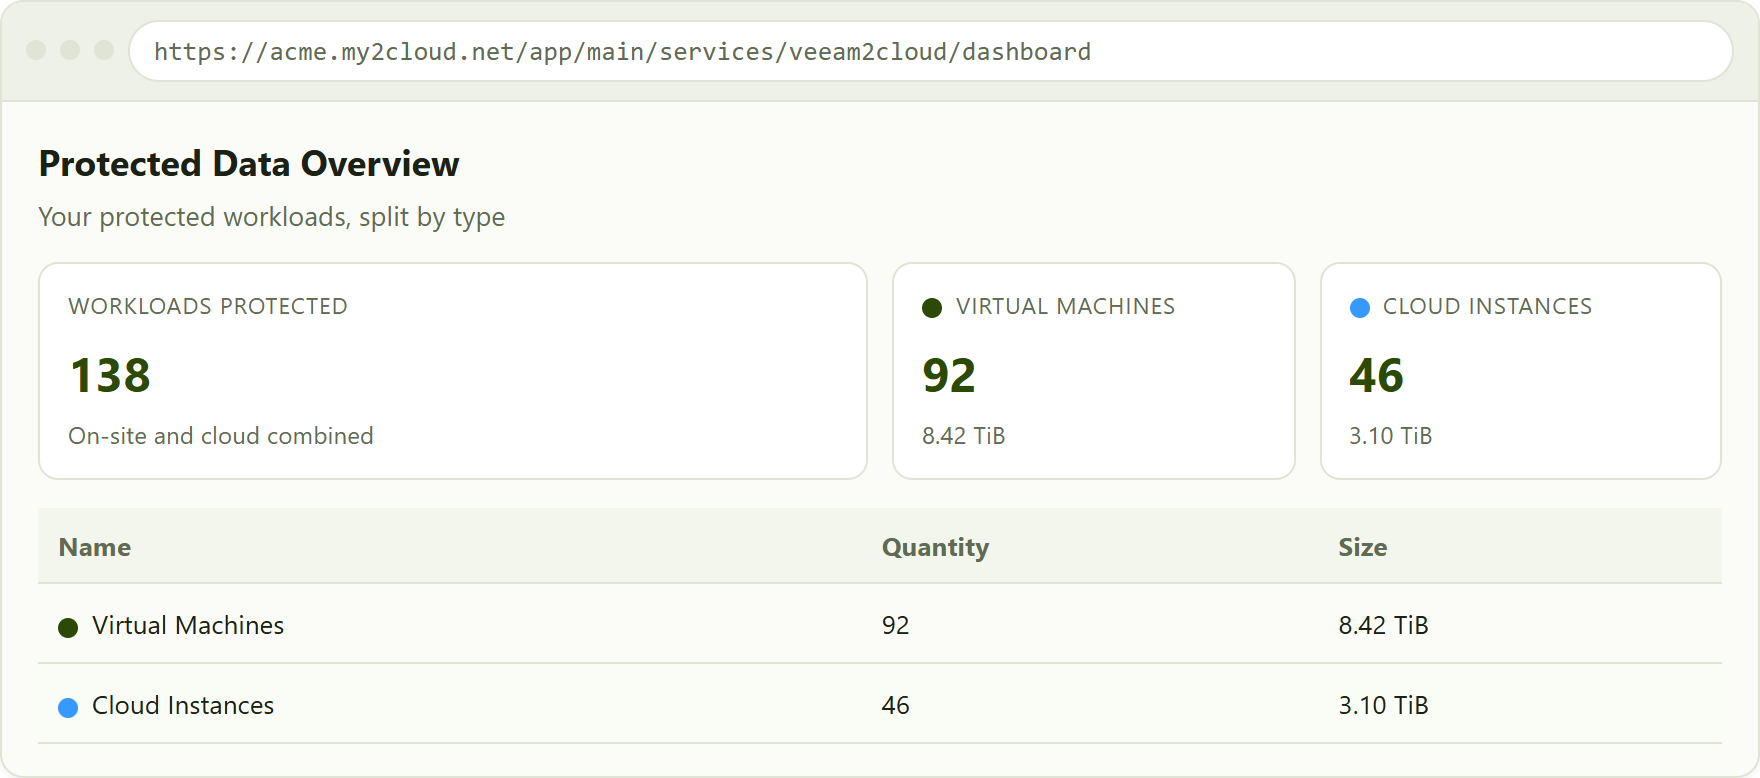Image resolution: width=1760 pixels, height=778 pixels.
Task: Open the Cloud Instances summary card
Action: 1521,371
